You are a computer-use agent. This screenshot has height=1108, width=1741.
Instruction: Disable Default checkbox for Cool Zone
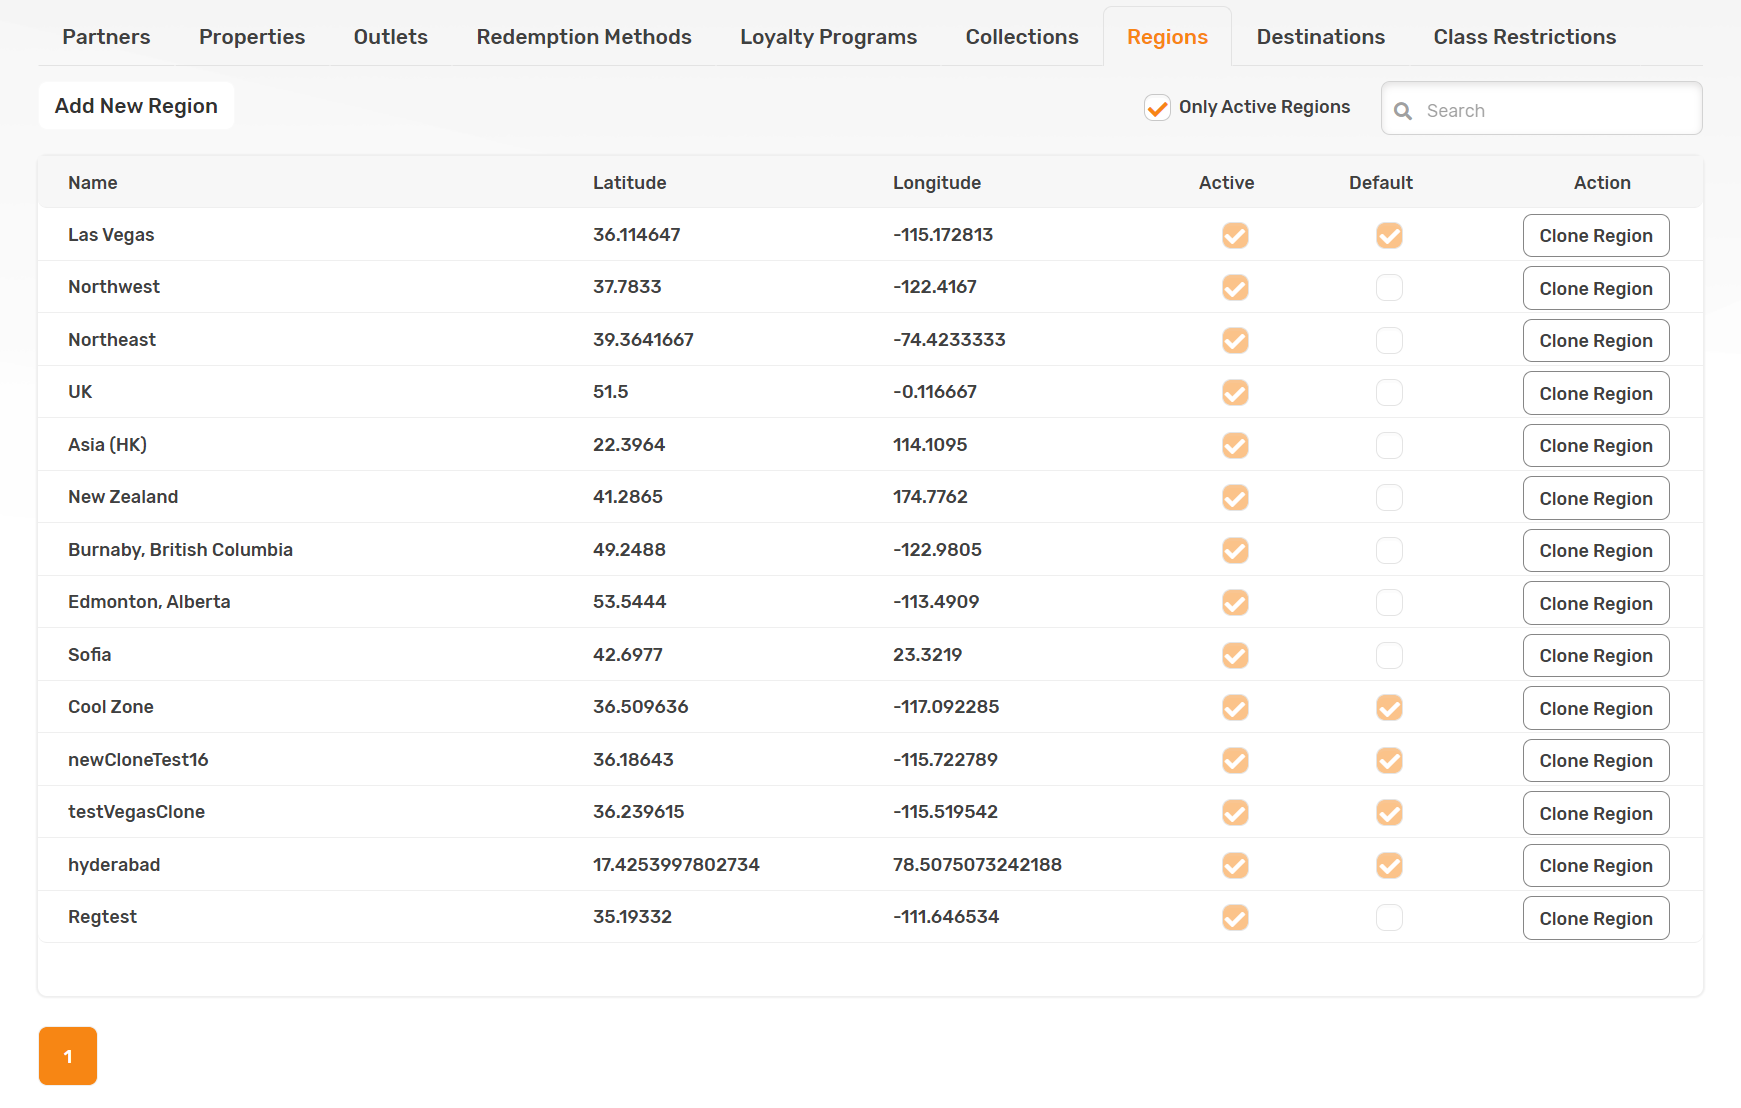1389,708
